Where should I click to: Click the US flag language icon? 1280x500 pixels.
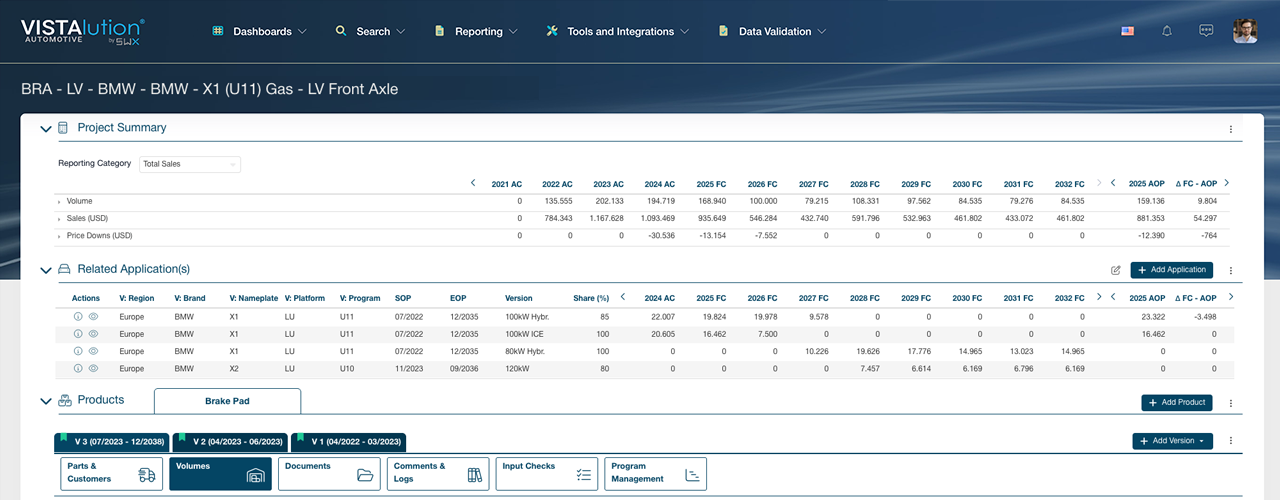pyautogui.click(x=1128, y=31)
